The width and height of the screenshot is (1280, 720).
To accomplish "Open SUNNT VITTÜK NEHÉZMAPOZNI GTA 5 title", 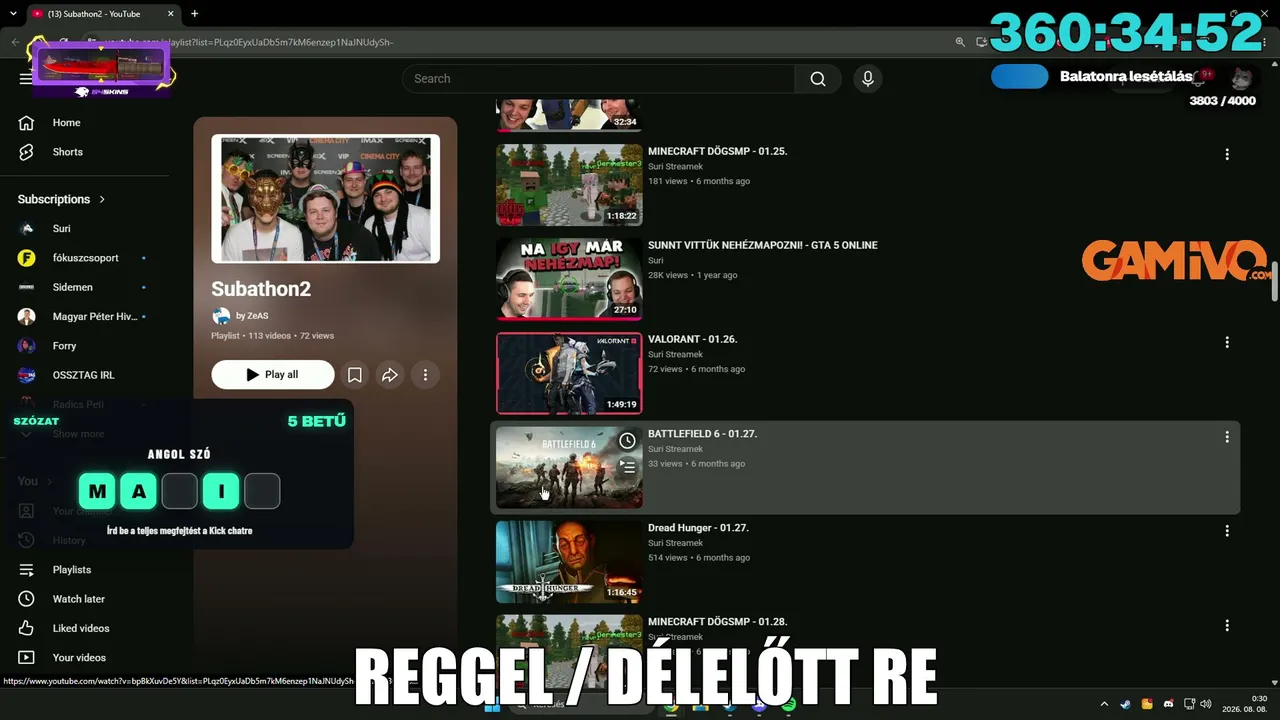I will (x=762, y=245).
